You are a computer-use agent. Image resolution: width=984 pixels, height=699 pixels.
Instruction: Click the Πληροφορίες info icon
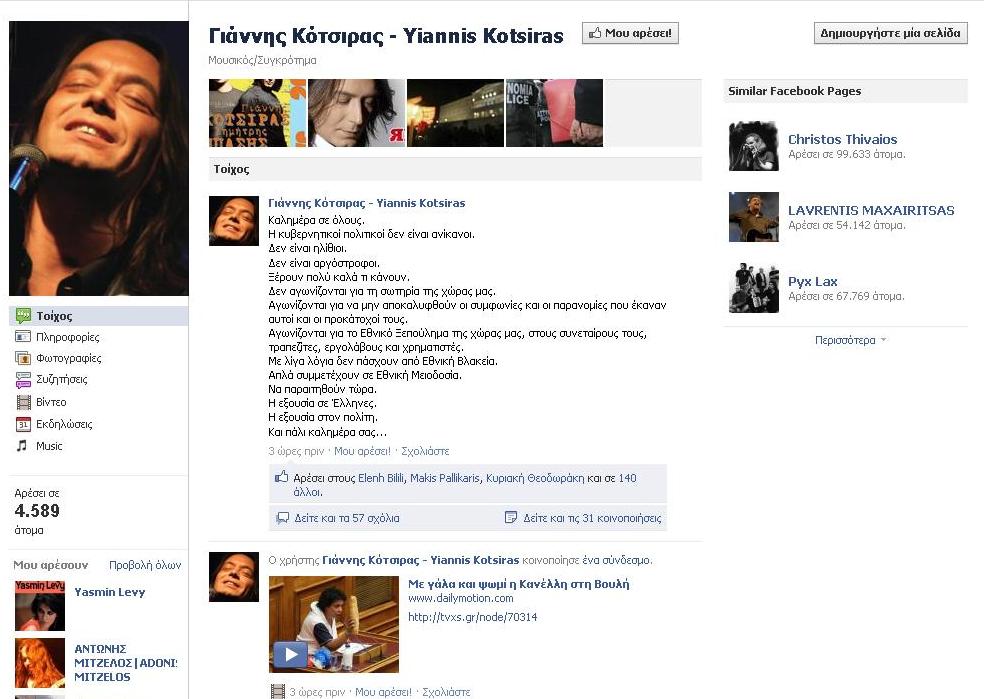tap(22, 337)
